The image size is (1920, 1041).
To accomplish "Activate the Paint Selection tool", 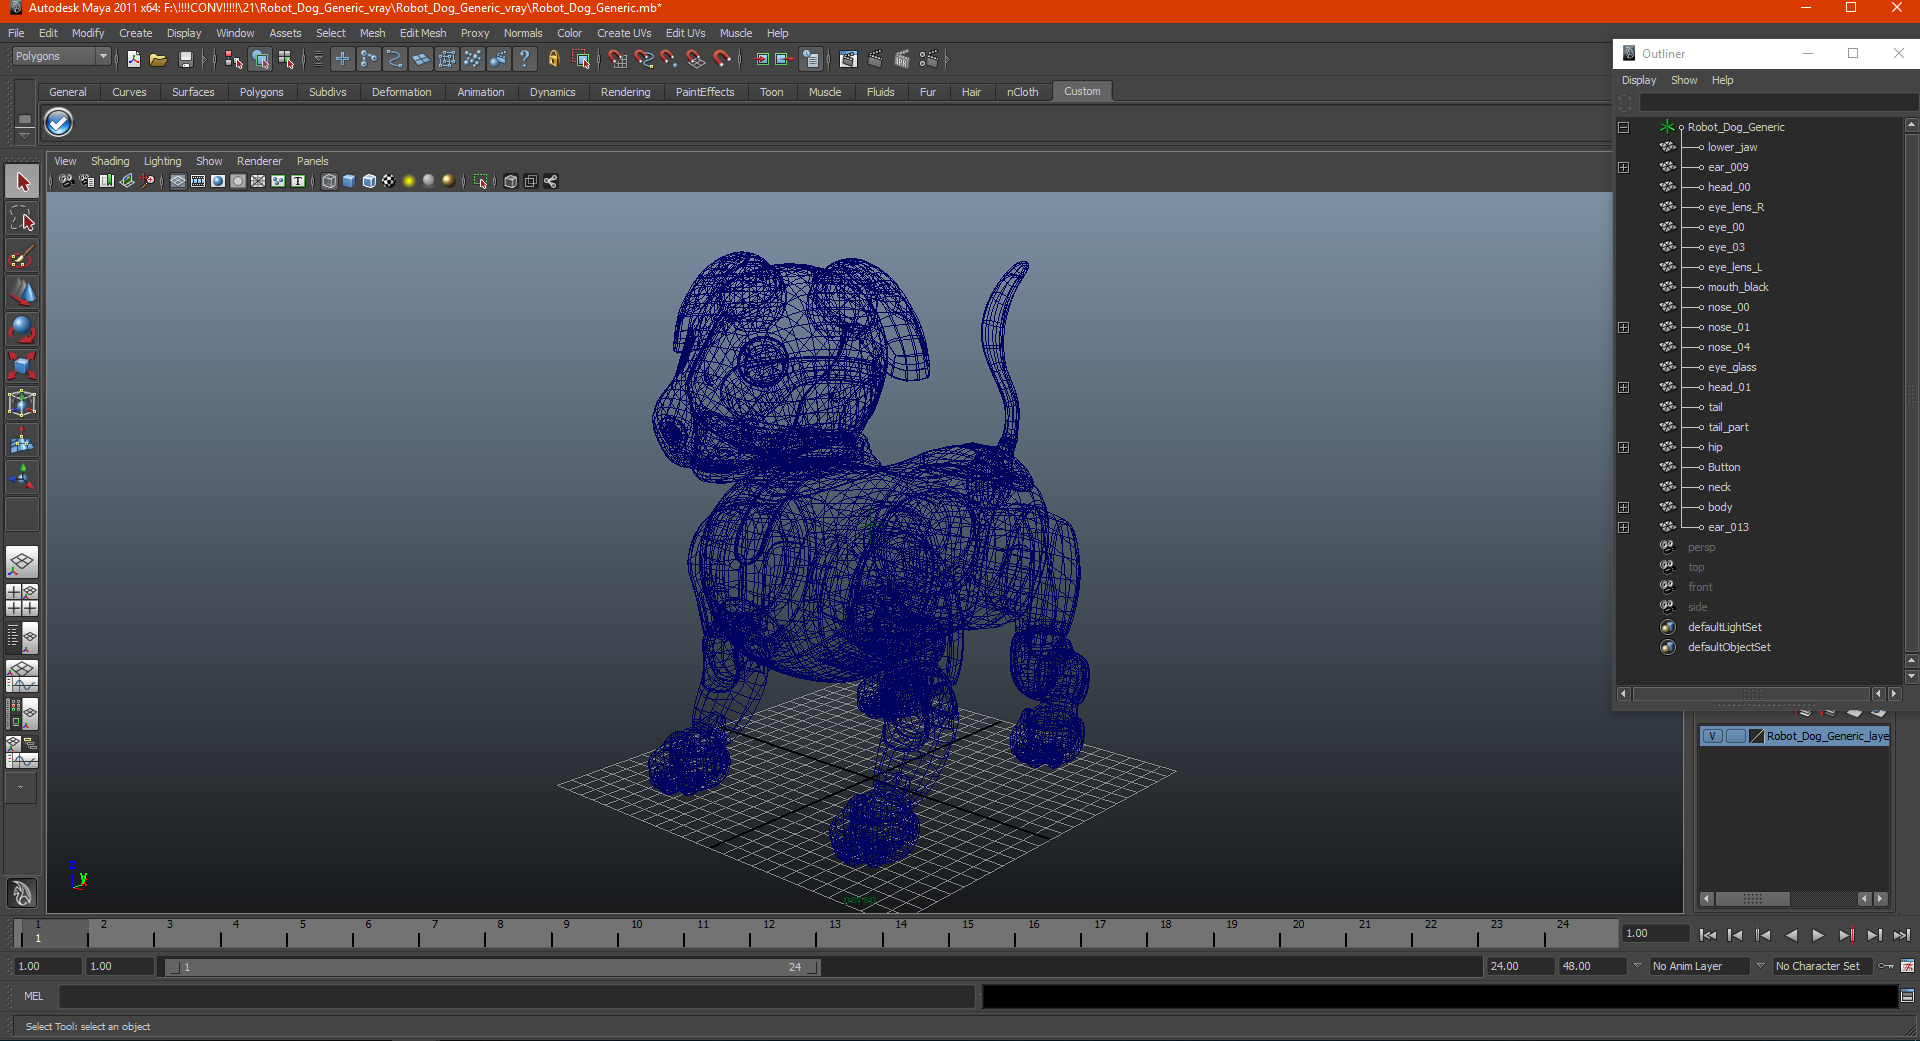I will pyautogui.click(x=22, y=256).
